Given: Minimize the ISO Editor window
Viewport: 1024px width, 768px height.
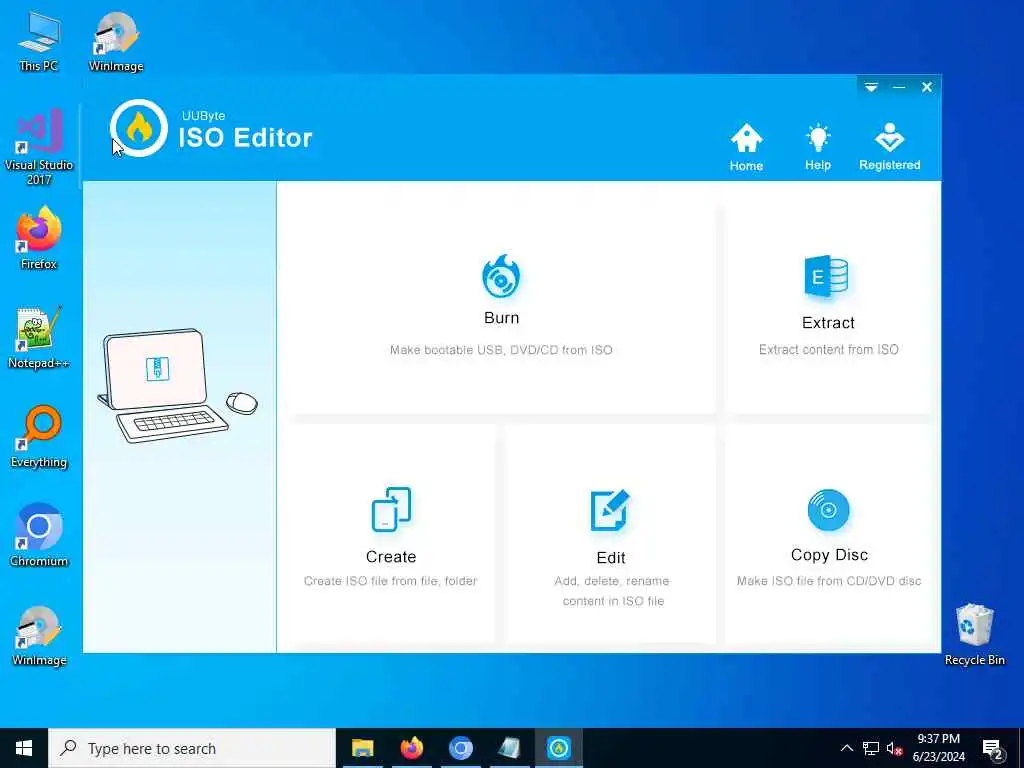Looking at the screenshot, I should tap(899, 87).
